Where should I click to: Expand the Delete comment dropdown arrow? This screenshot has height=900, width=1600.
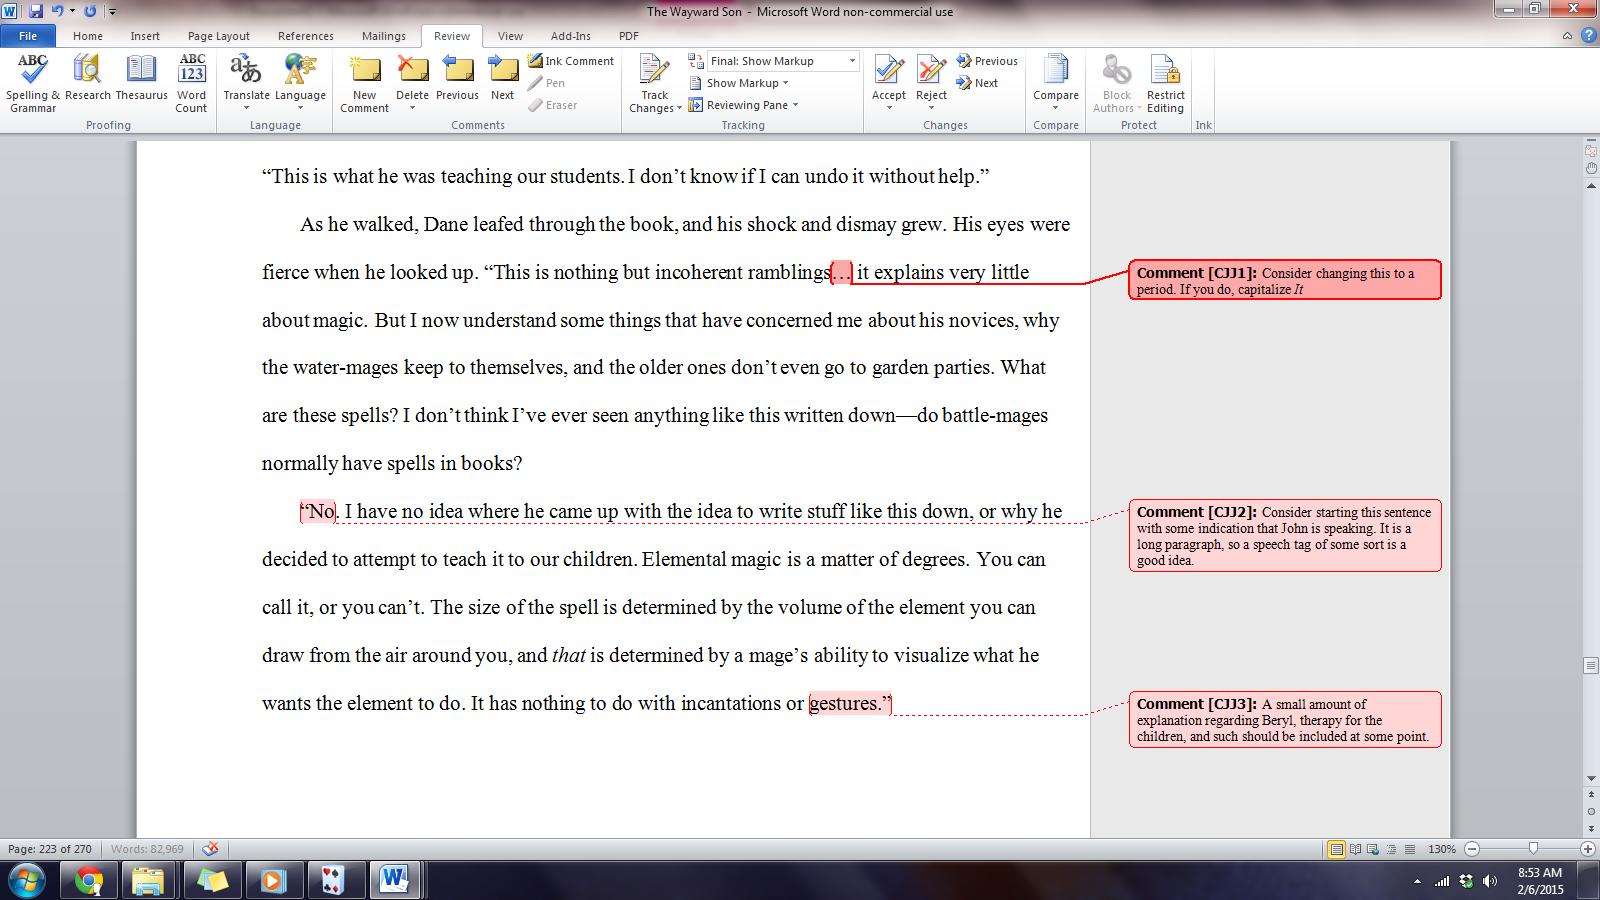(412, 107)
